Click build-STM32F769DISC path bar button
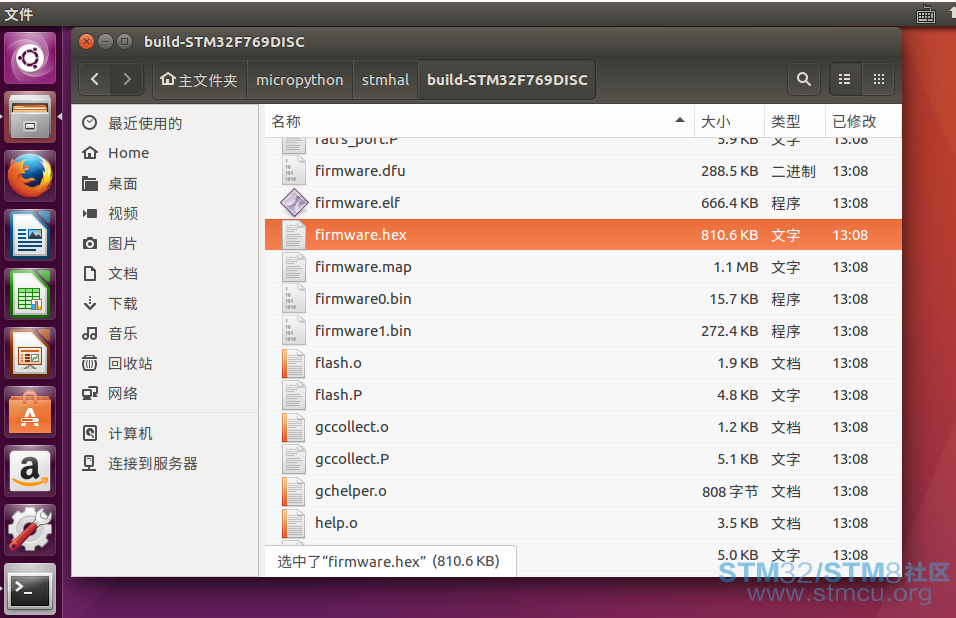Viewport: 956px width, 618px height. (507, 79)
